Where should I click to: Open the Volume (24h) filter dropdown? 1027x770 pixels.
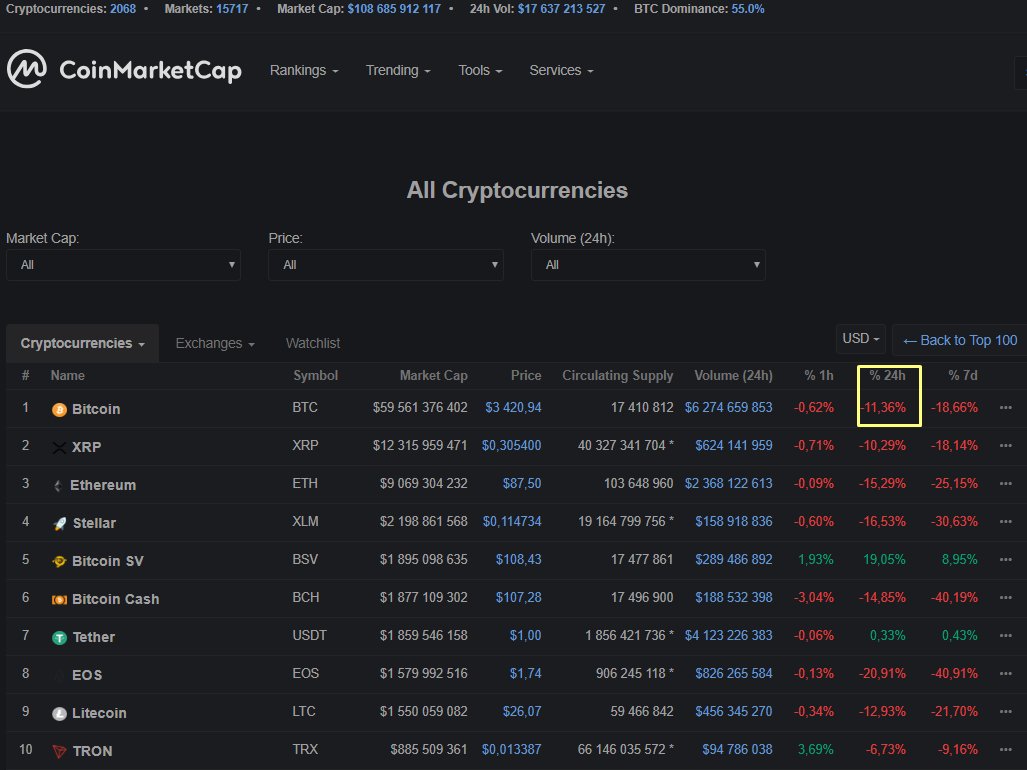[648, 265]
